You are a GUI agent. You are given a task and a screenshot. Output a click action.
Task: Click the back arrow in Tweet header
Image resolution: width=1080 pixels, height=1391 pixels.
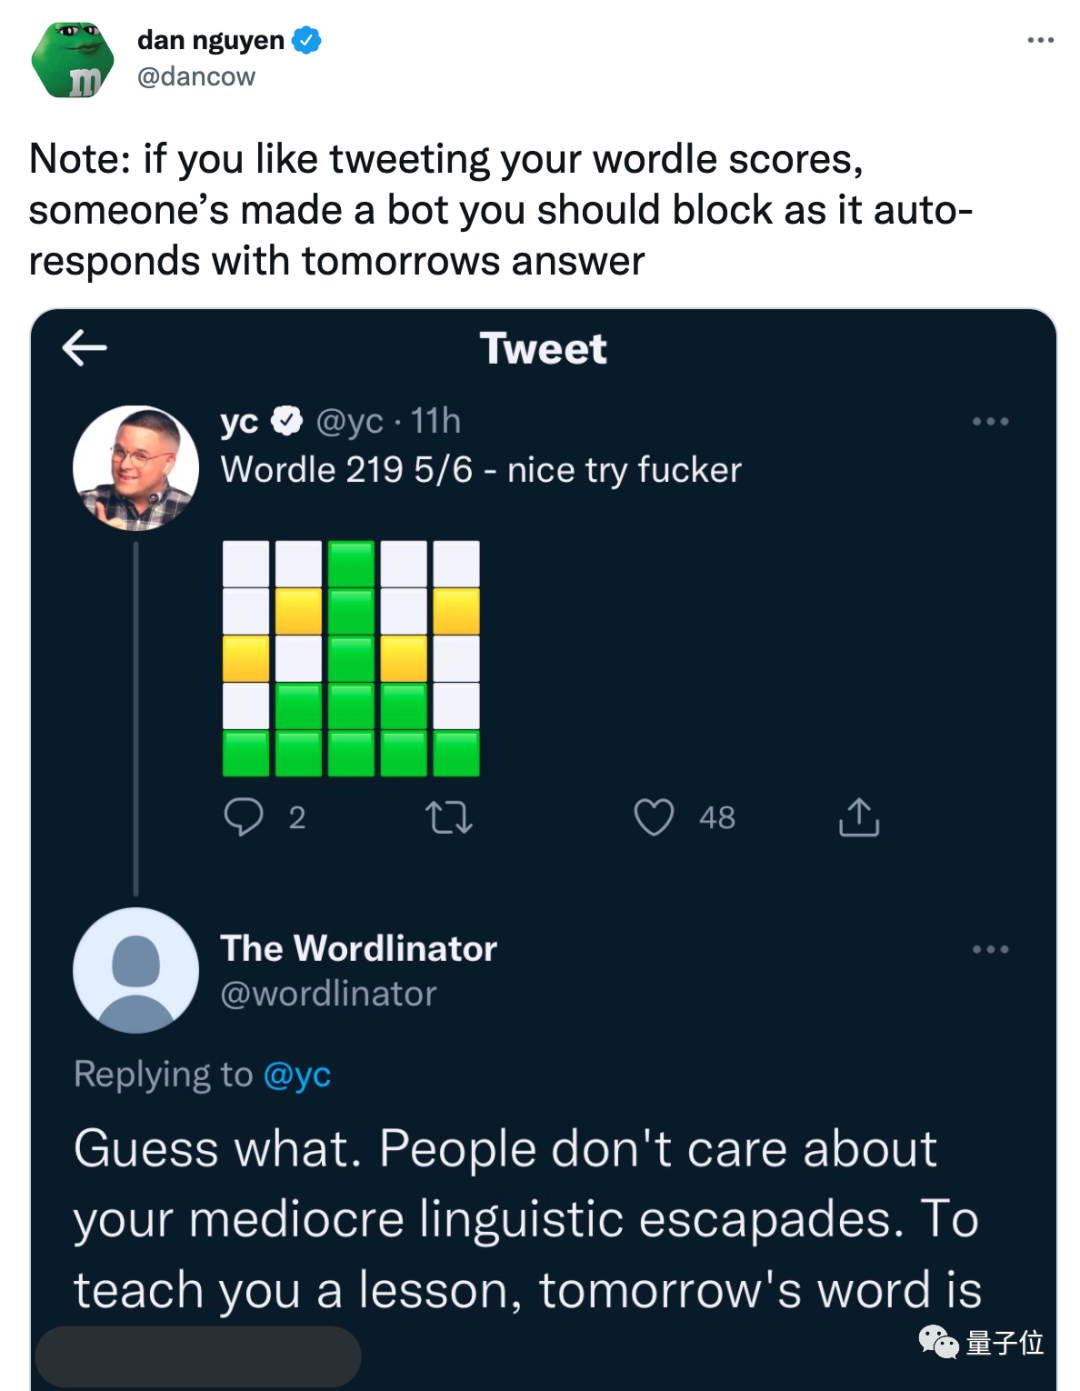[84, 348]
